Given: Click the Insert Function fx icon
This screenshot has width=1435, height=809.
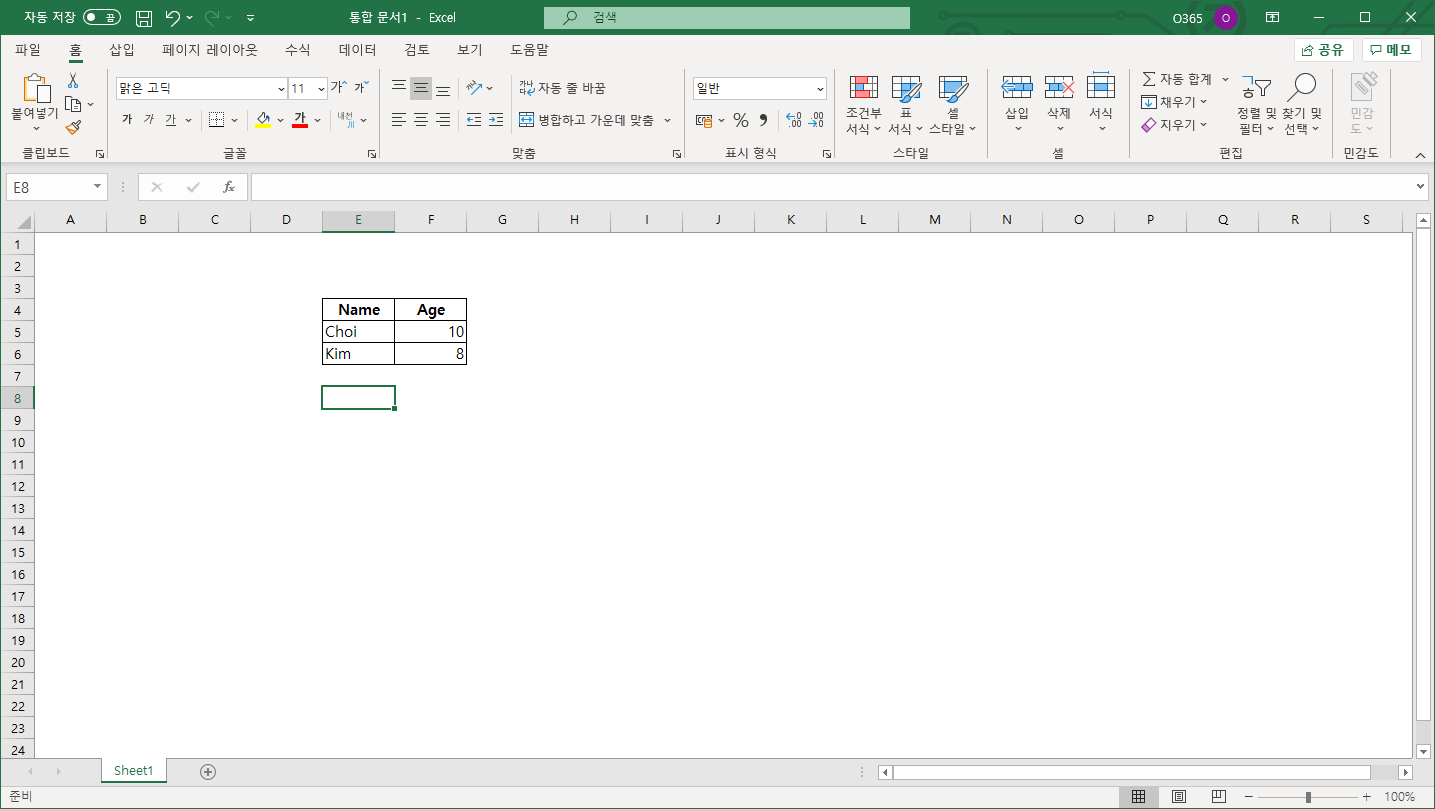Looking at the screenshot, I should [229, 187].
